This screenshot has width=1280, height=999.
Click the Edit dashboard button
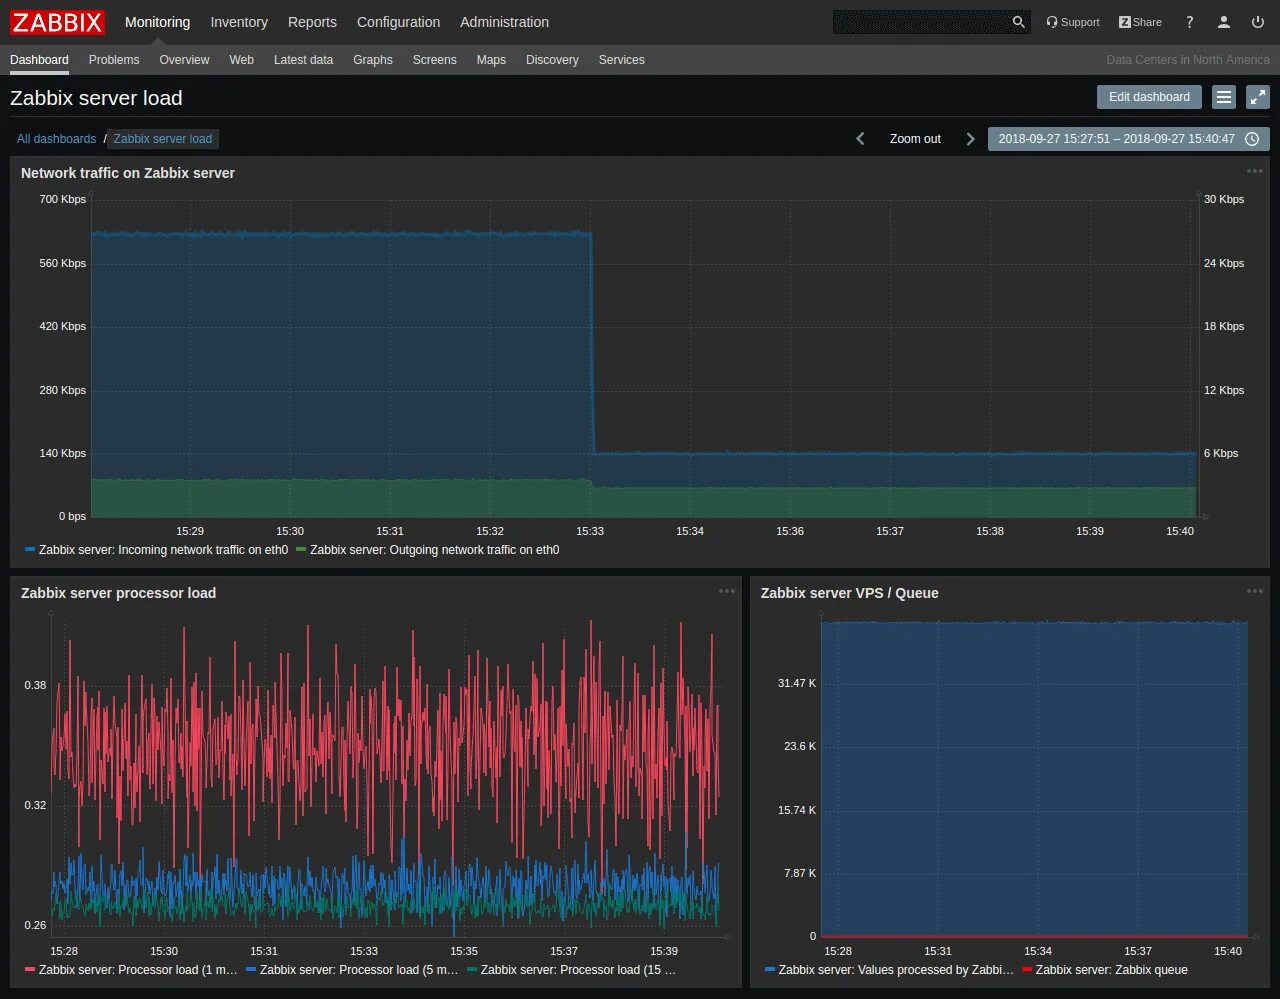(x=1149, y=97)
